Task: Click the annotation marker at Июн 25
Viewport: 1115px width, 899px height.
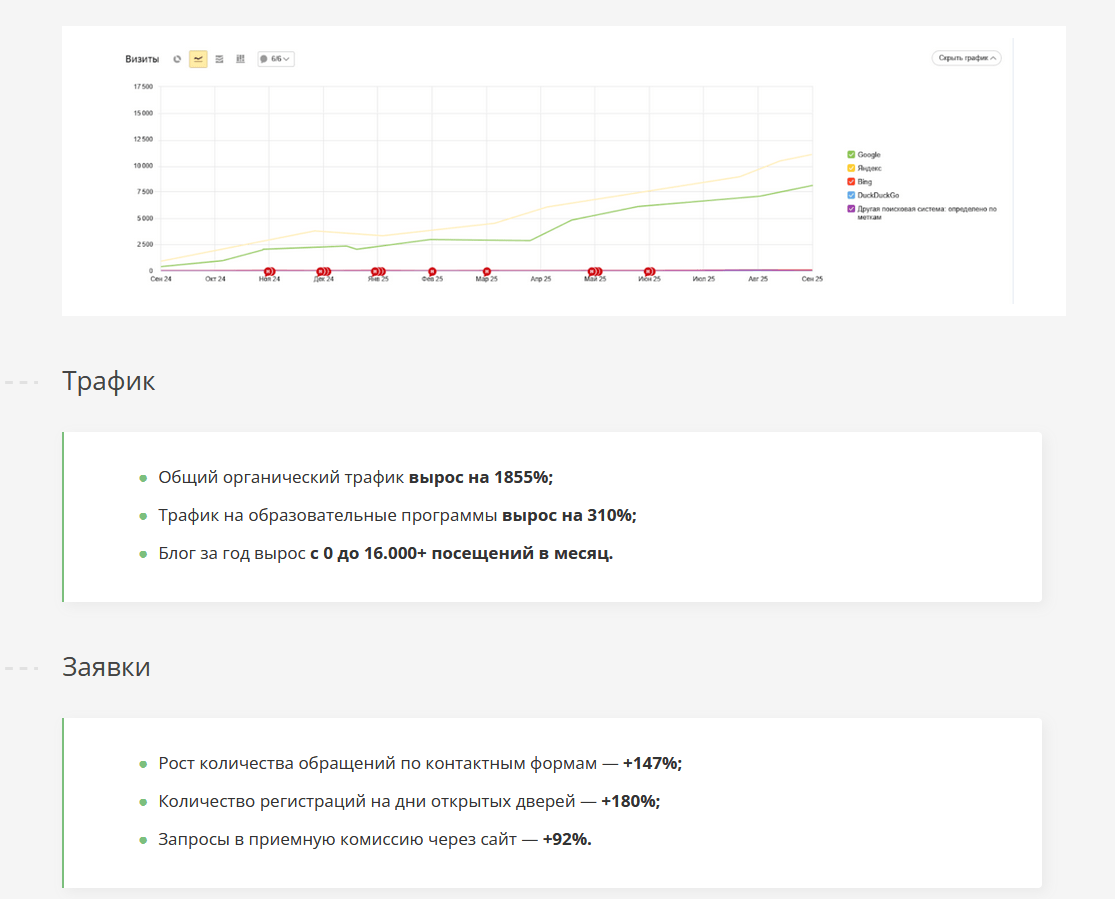Action: pos(649,272)
